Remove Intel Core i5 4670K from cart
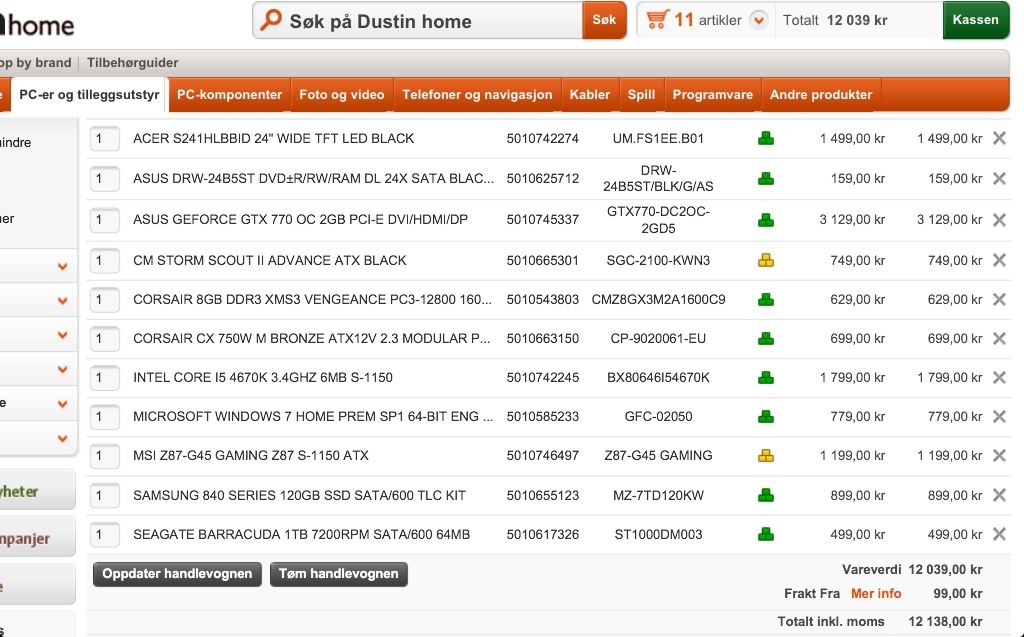Image resolution: width=1024 pixels, height=637 pixels. click(999, 377)
